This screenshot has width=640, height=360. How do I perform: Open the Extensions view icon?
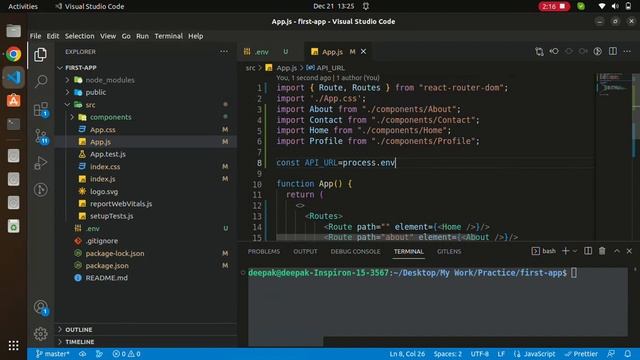pyautogui.click(x=41, y=109)
